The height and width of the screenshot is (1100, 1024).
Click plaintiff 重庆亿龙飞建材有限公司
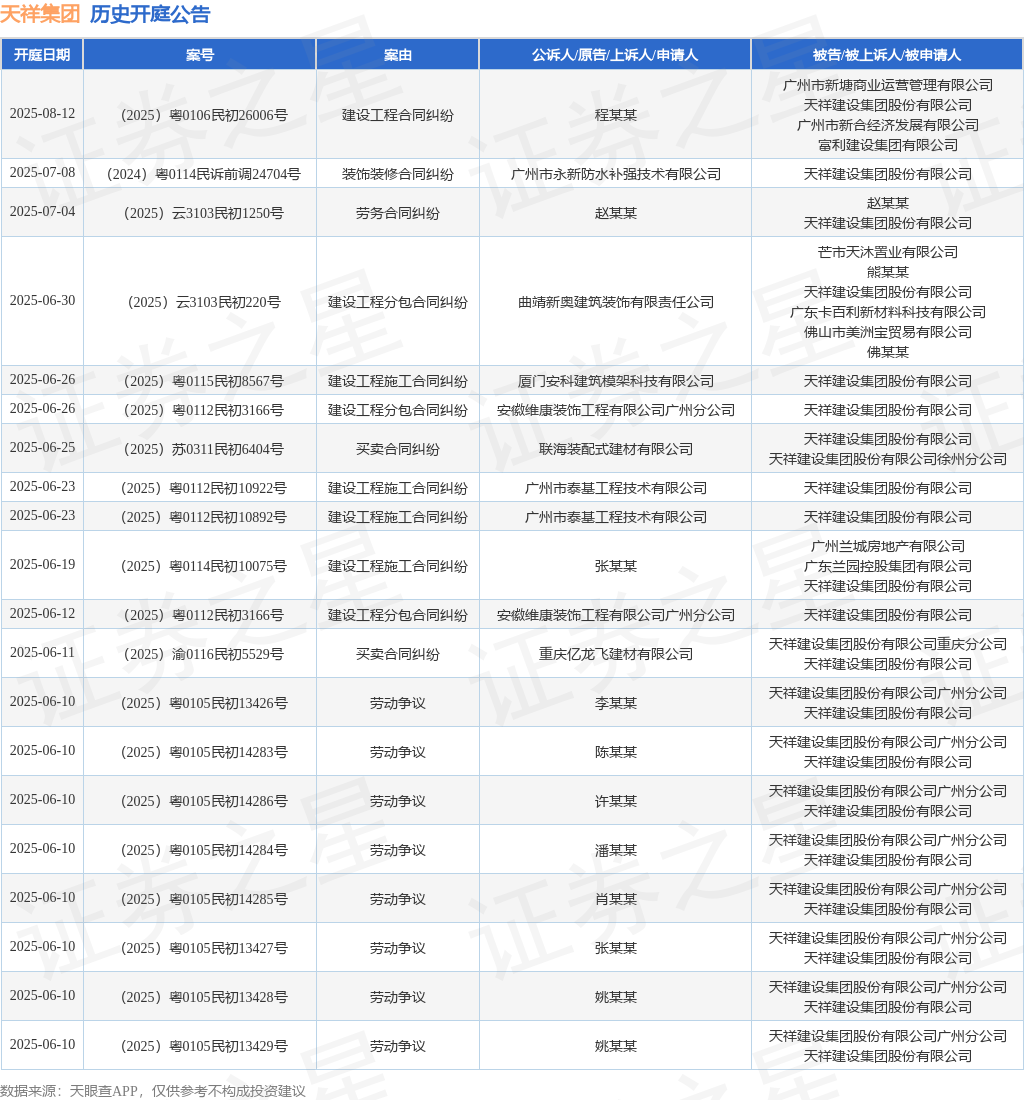(615, 654)
